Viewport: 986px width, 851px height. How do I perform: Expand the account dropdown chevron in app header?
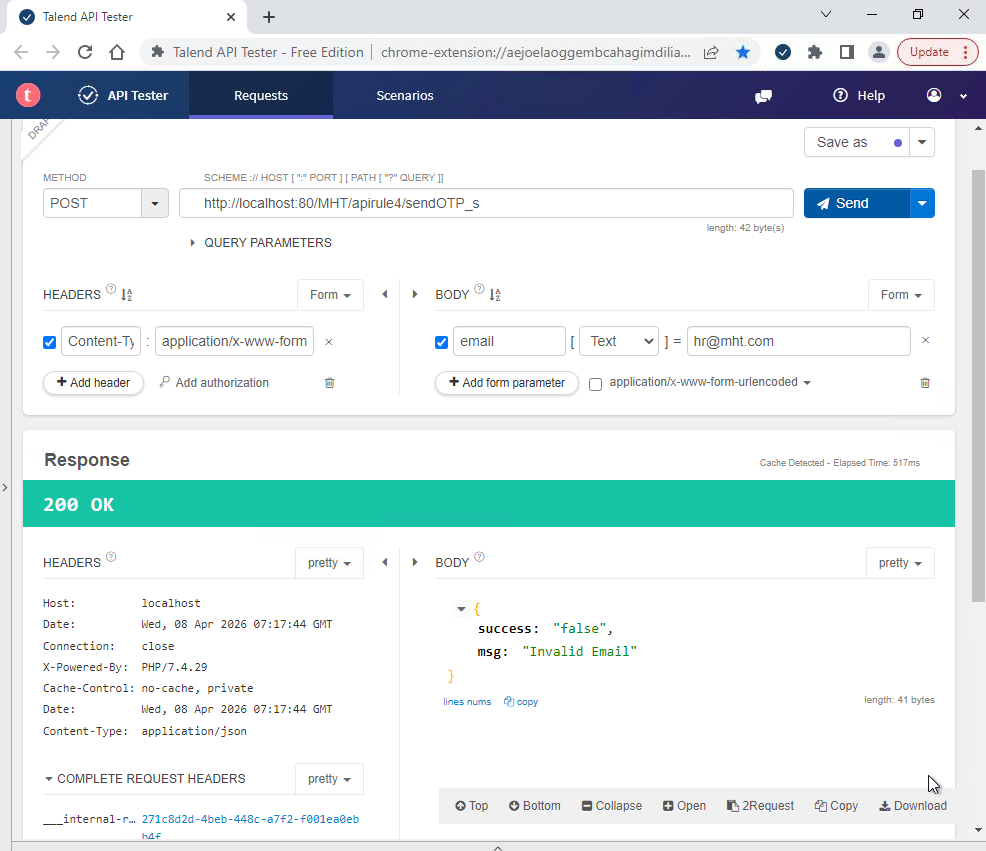click(x=963, y=96)
